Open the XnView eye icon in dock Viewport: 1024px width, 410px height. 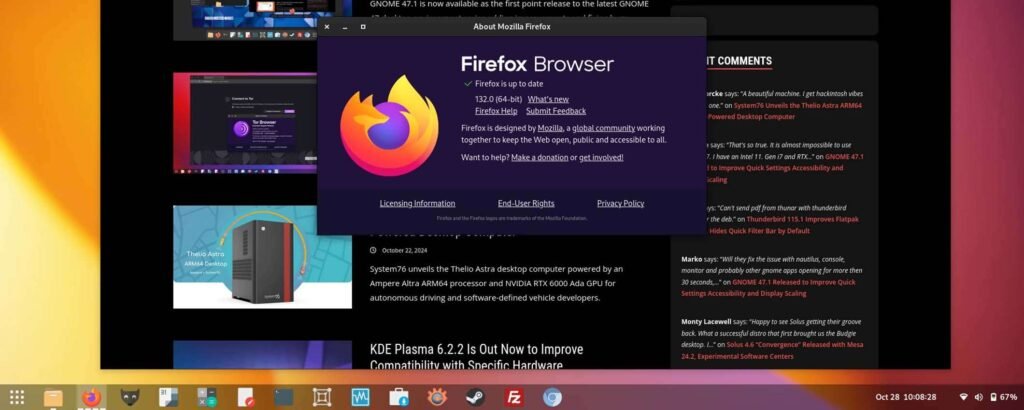pyautogui.click(x=437, y=397)
